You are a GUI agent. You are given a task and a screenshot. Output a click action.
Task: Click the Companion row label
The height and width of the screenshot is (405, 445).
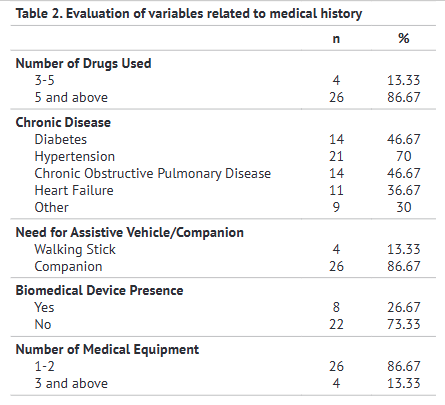click(x=68, y=267)
